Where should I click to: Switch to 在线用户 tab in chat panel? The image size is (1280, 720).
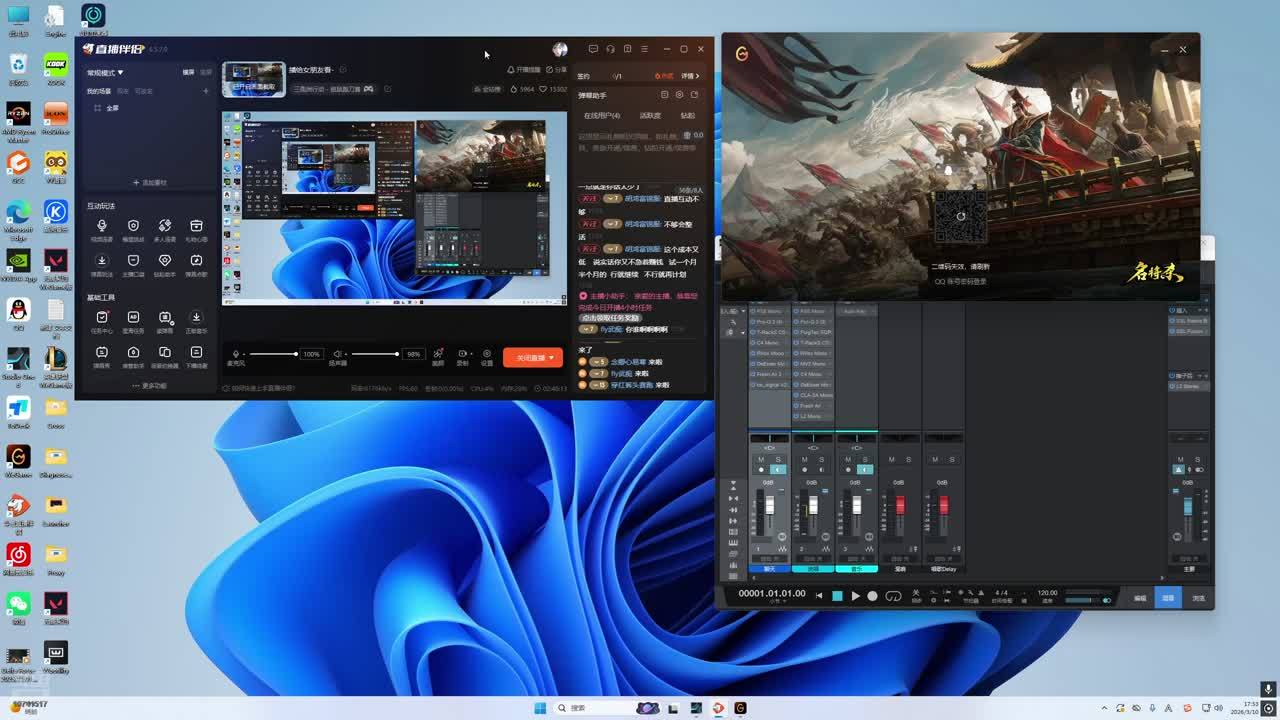coord(601,115)
